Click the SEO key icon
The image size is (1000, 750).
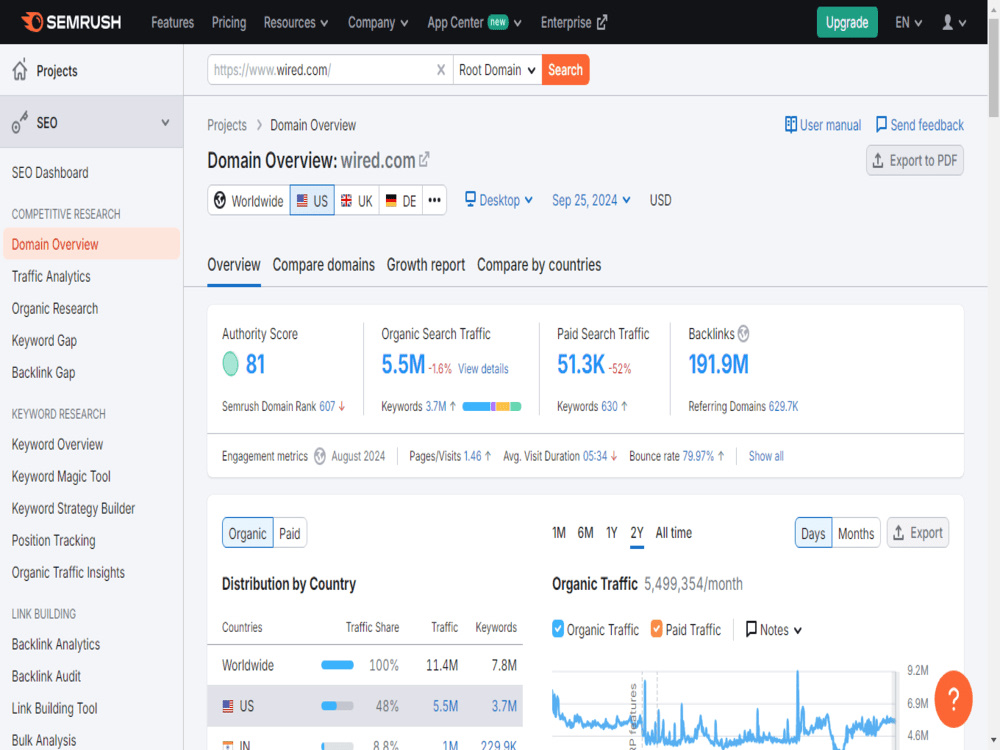(20, 122)
